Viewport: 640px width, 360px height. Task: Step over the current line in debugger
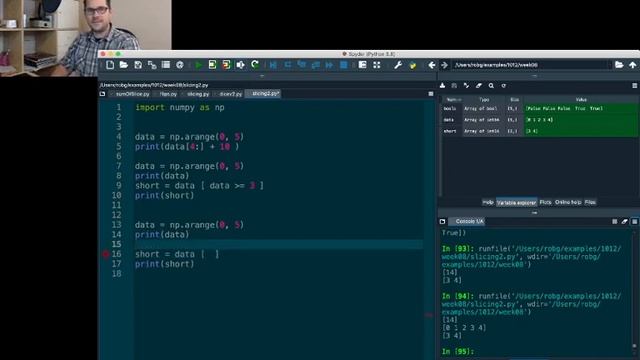[x=288, y=65]
